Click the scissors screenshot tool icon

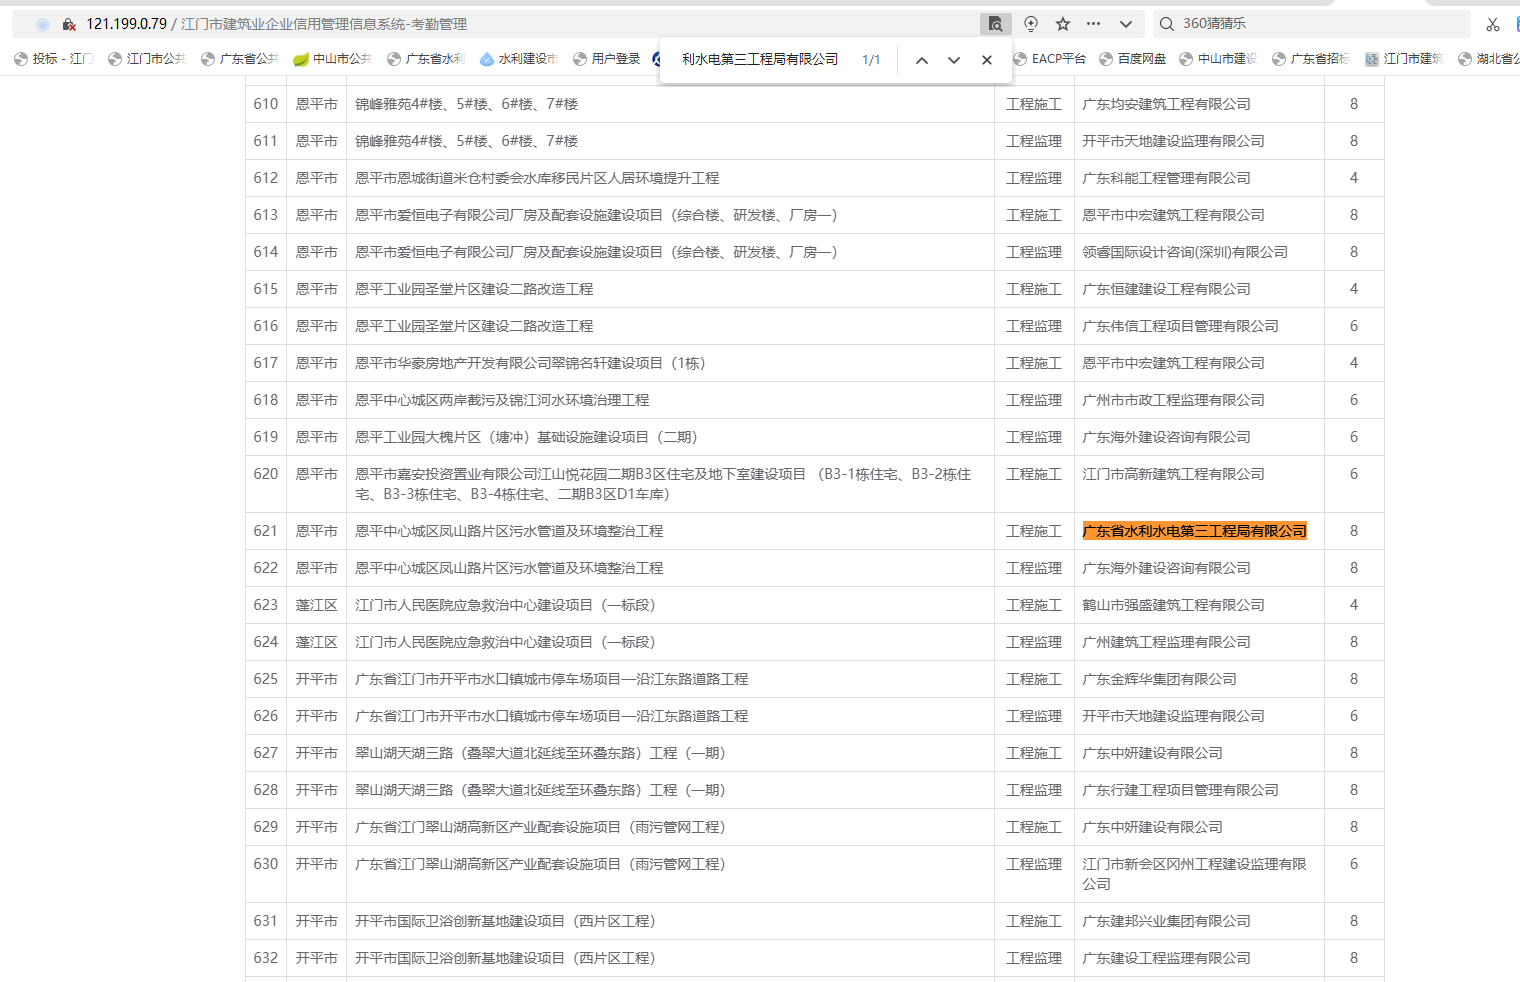1492,24
